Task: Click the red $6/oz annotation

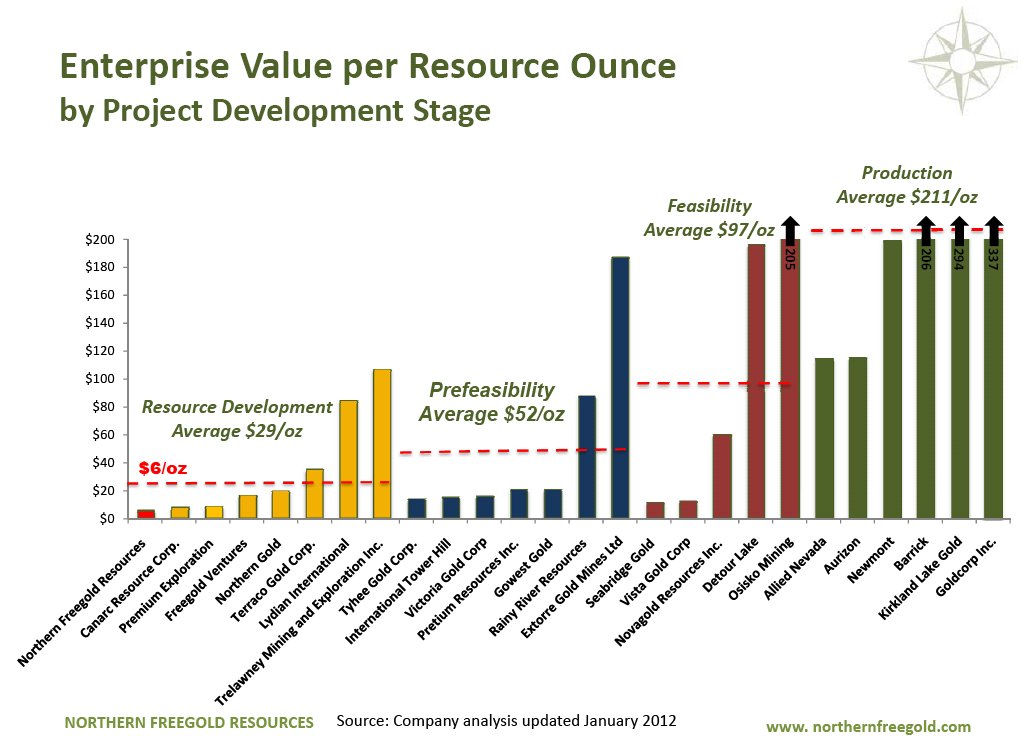Action: pos(162,468)
